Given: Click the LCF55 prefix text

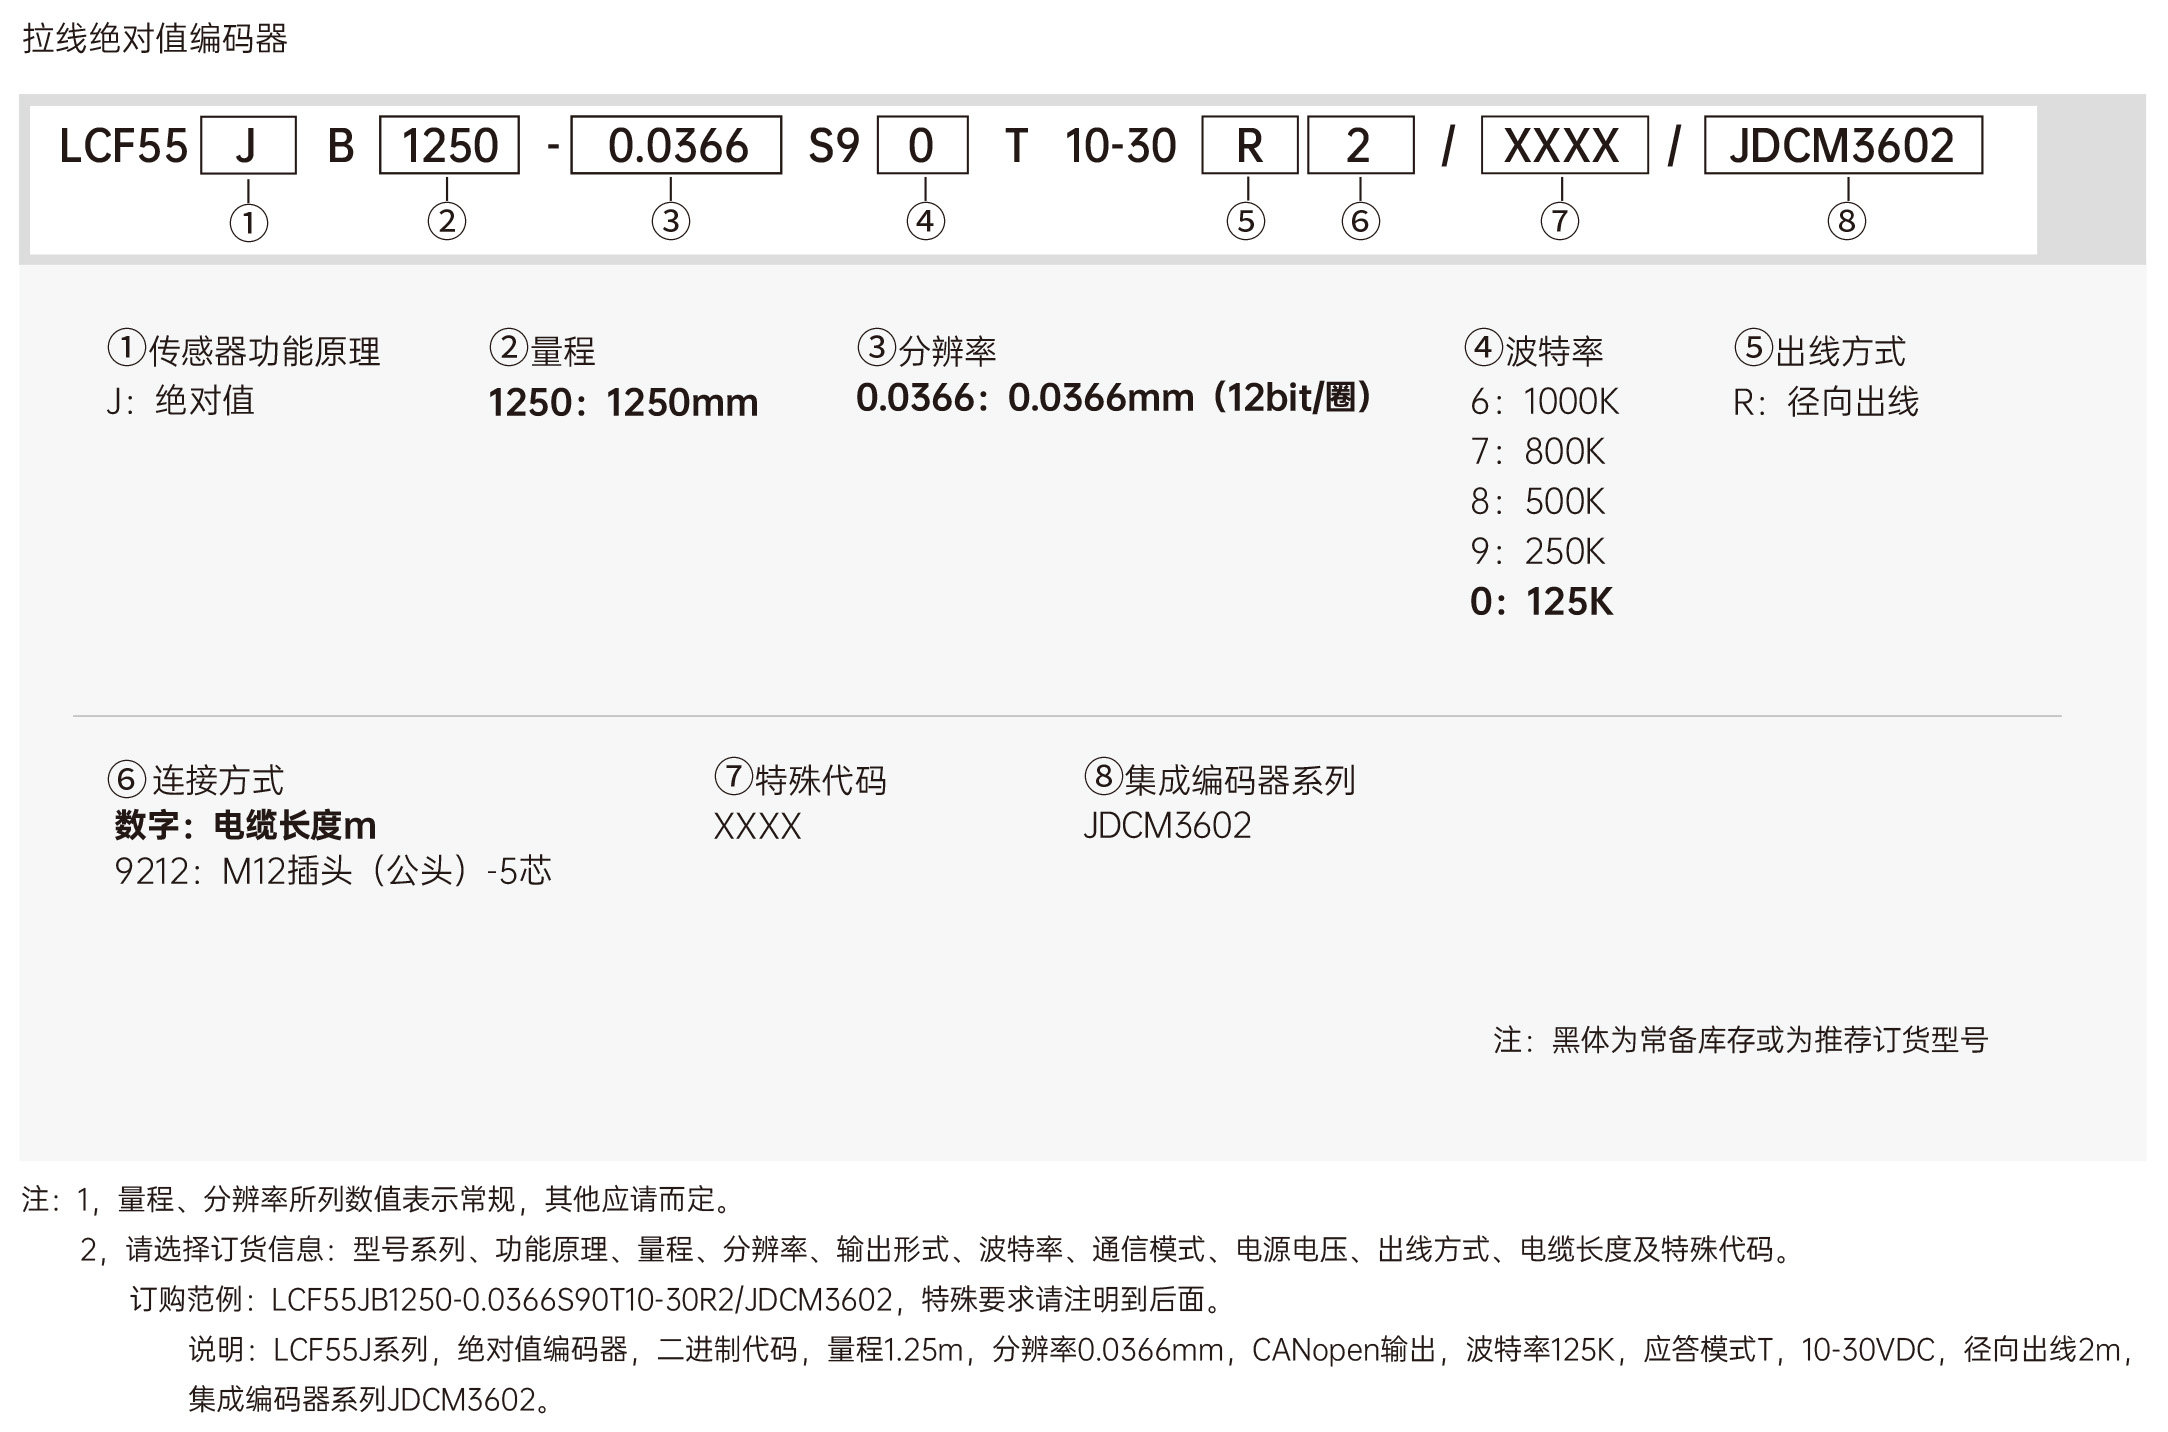Looking at the screenshot, I should tap(123, 147).
